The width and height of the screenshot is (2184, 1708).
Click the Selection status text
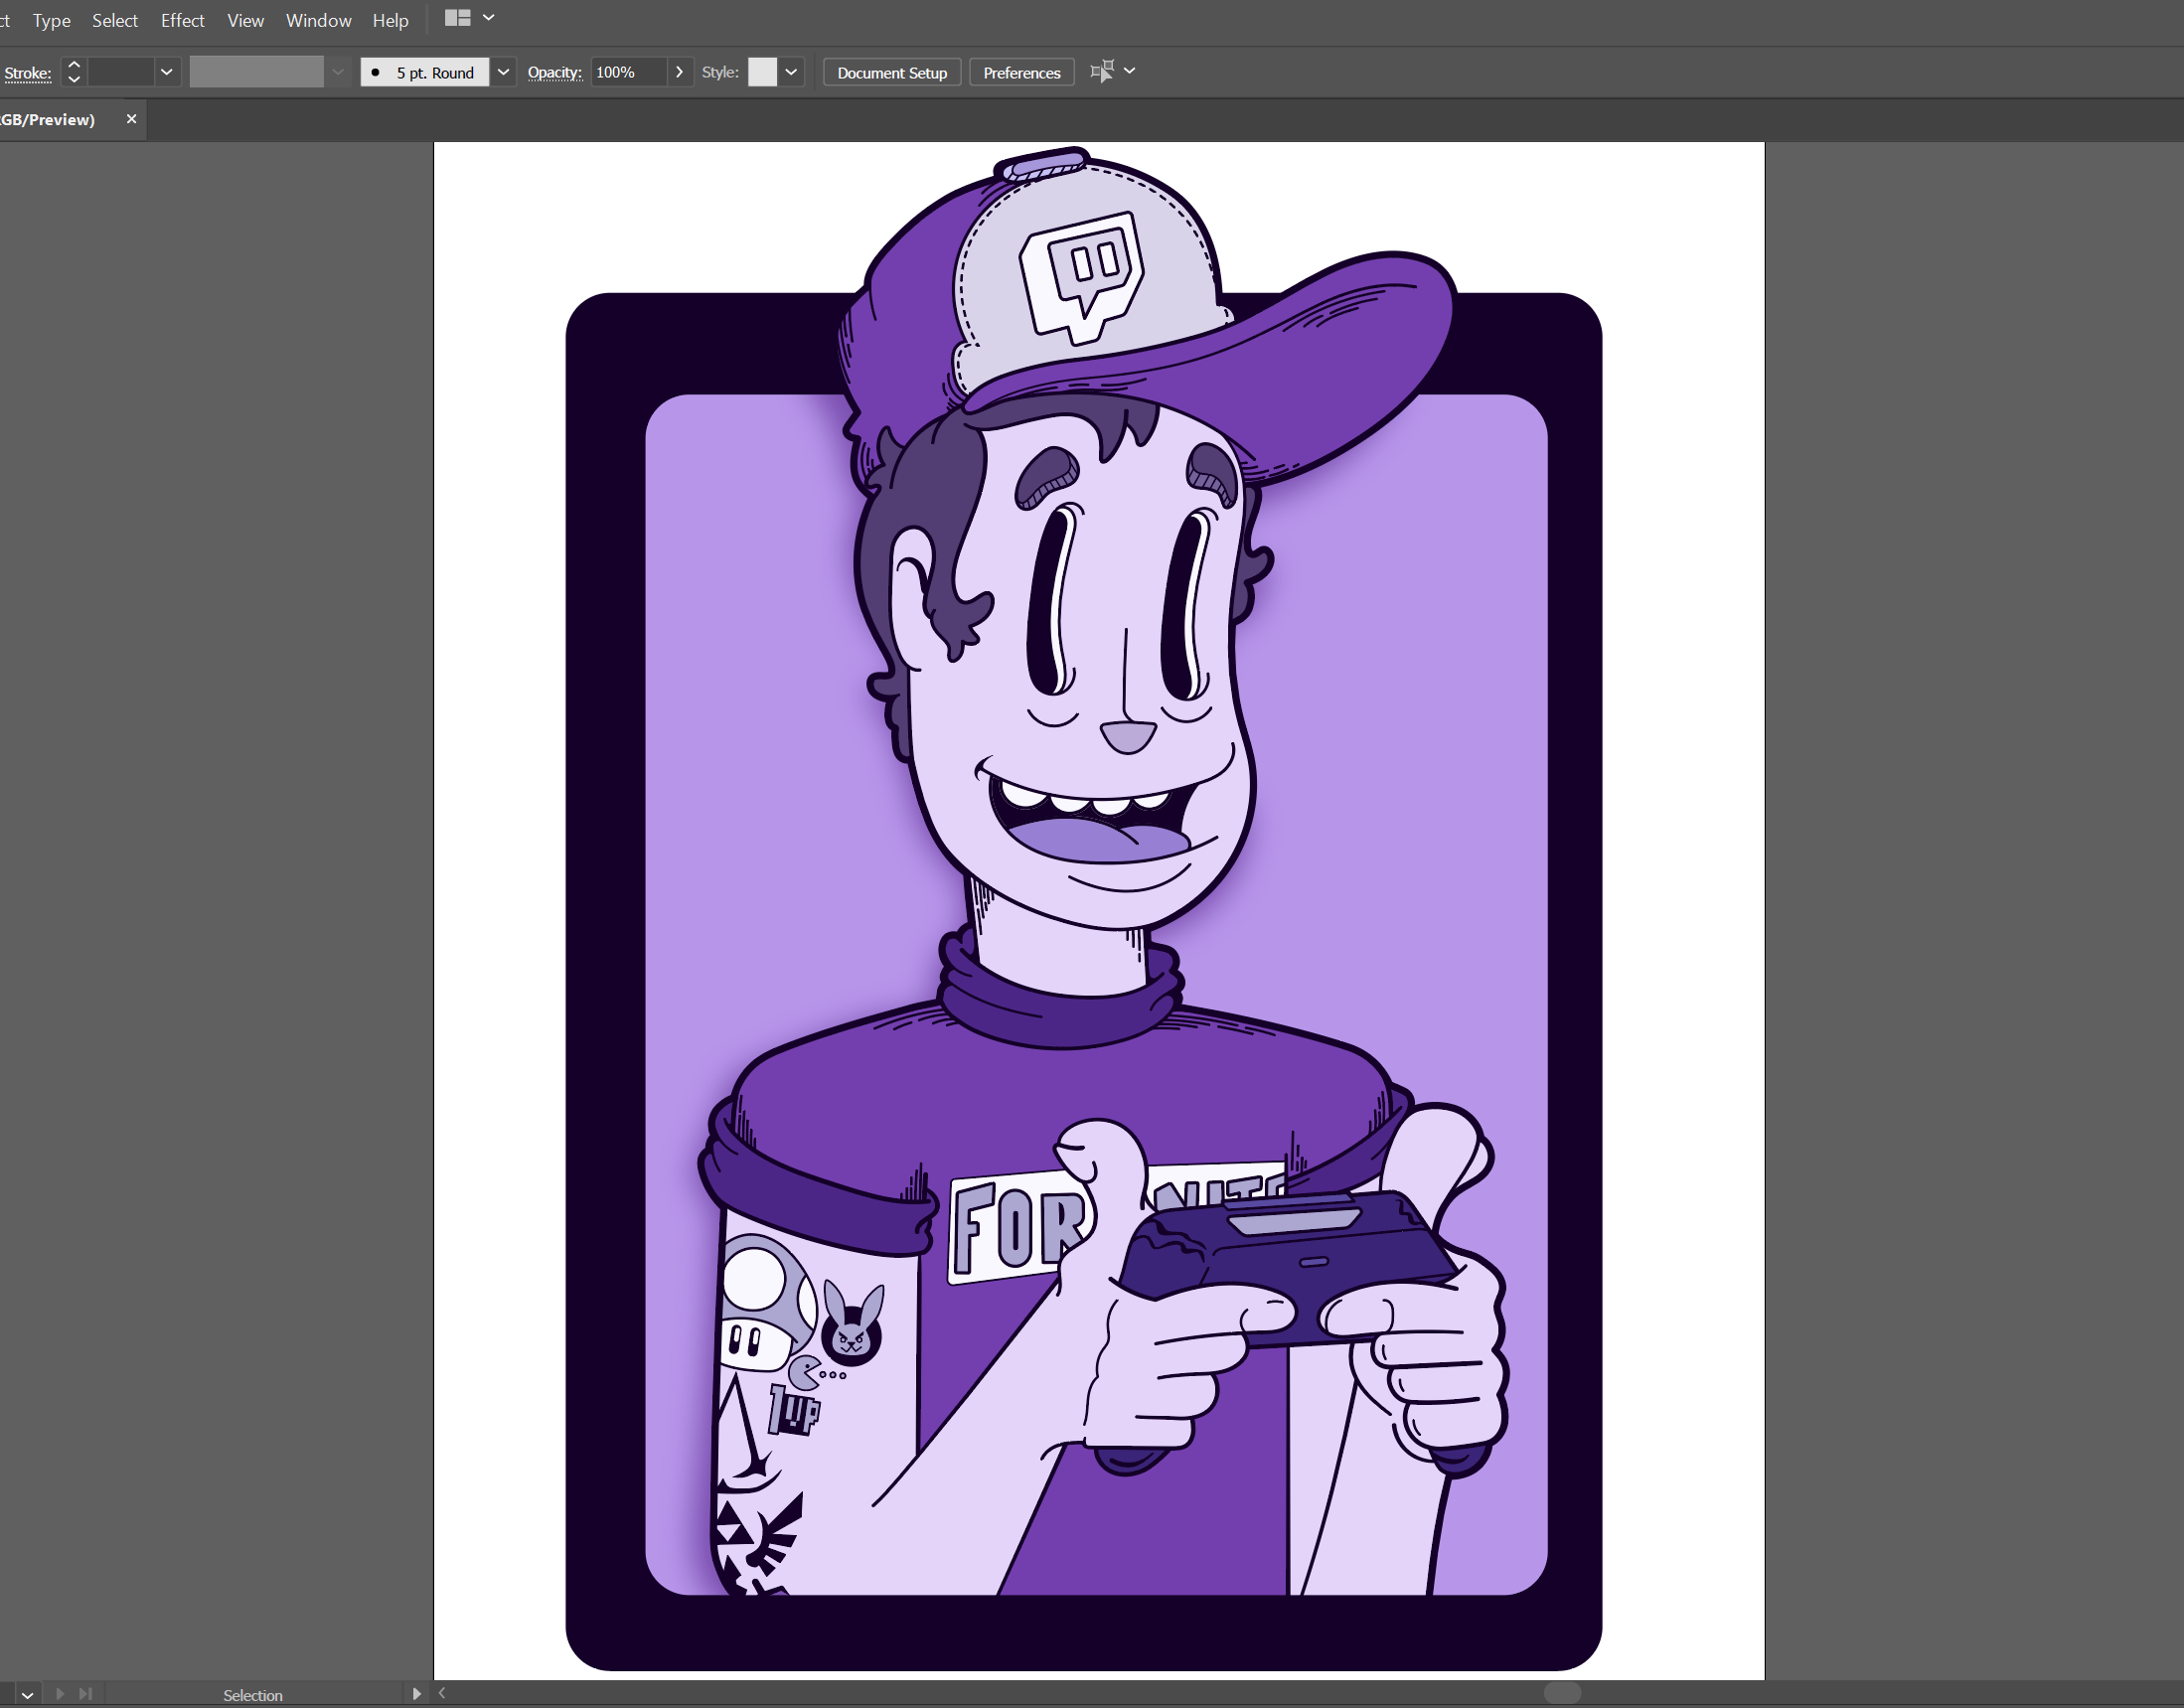(x=253, y=1695)
